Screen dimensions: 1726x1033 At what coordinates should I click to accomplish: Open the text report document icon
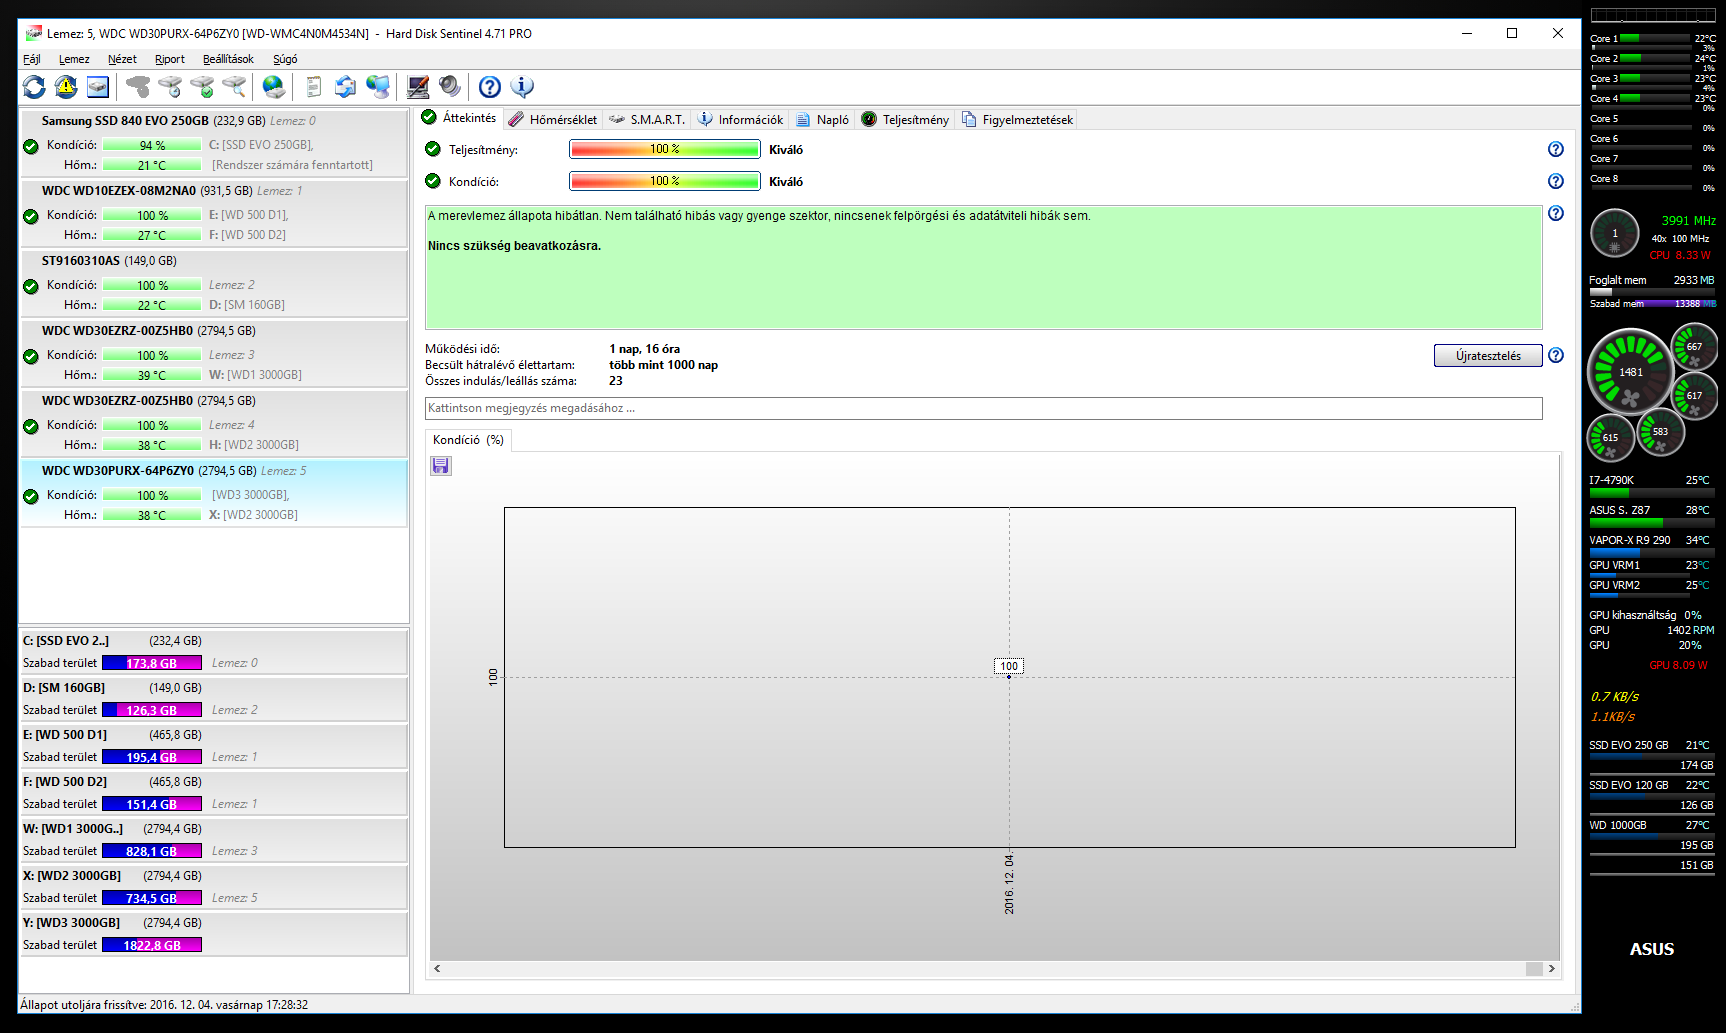point(313,87)
